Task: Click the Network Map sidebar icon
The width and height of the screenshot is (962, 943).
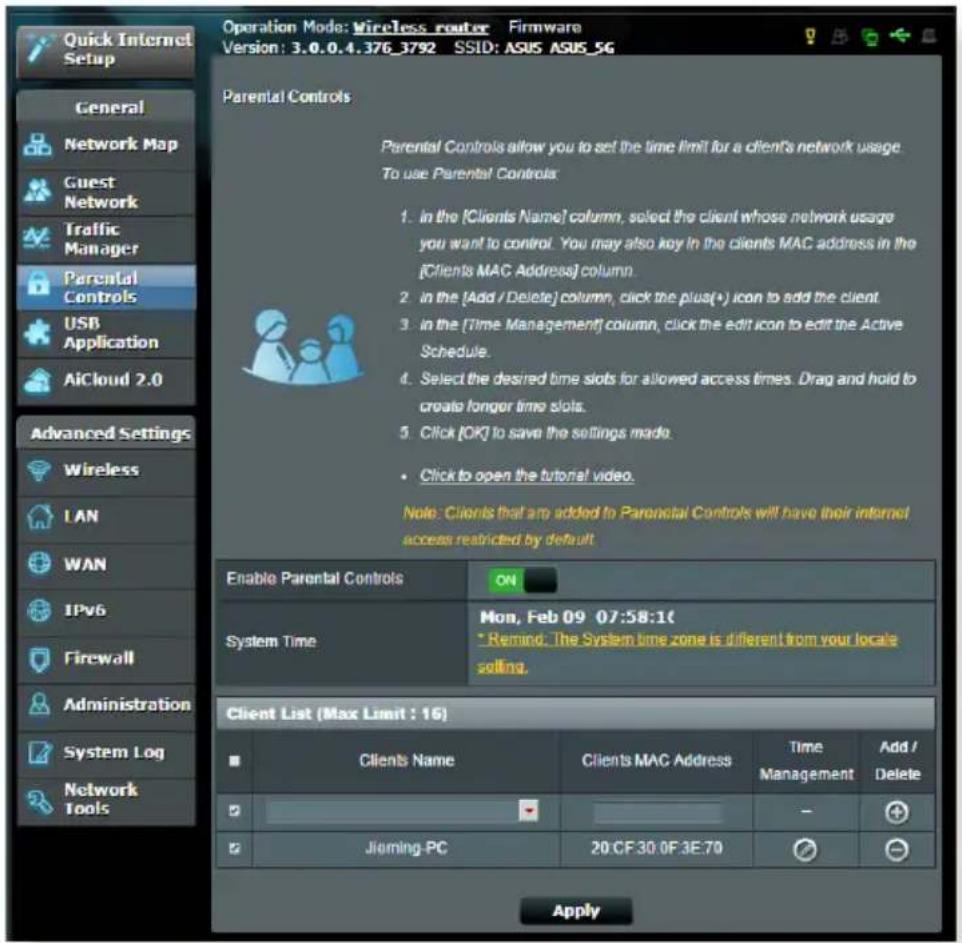Action: click(37, 145)
